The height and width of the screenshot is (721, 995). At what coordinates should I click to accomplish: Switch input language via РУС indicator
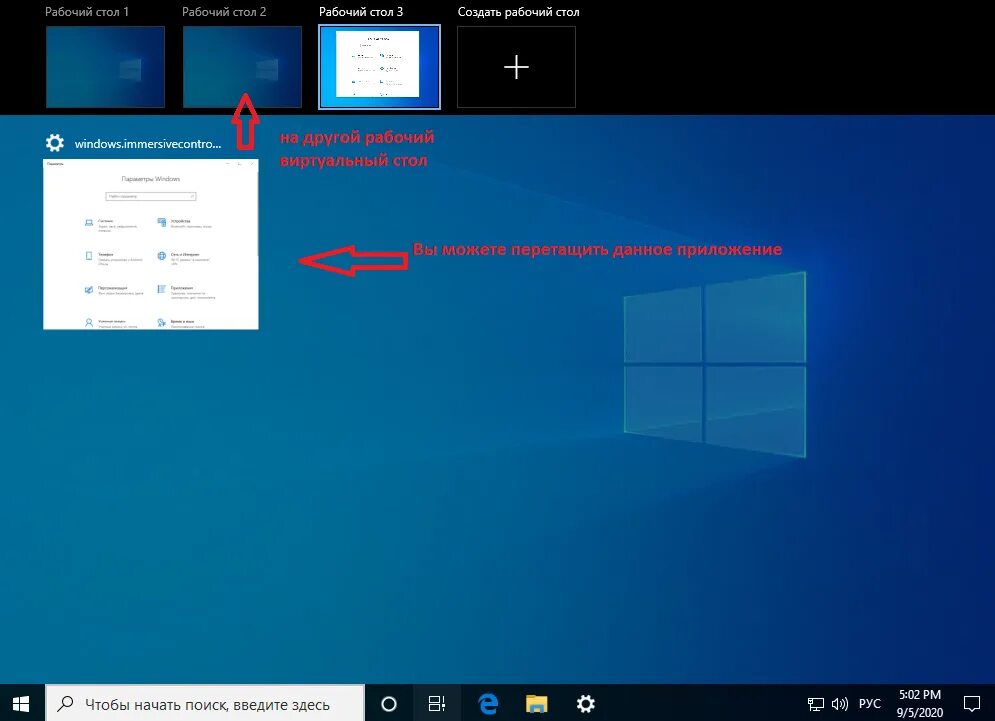869,704
